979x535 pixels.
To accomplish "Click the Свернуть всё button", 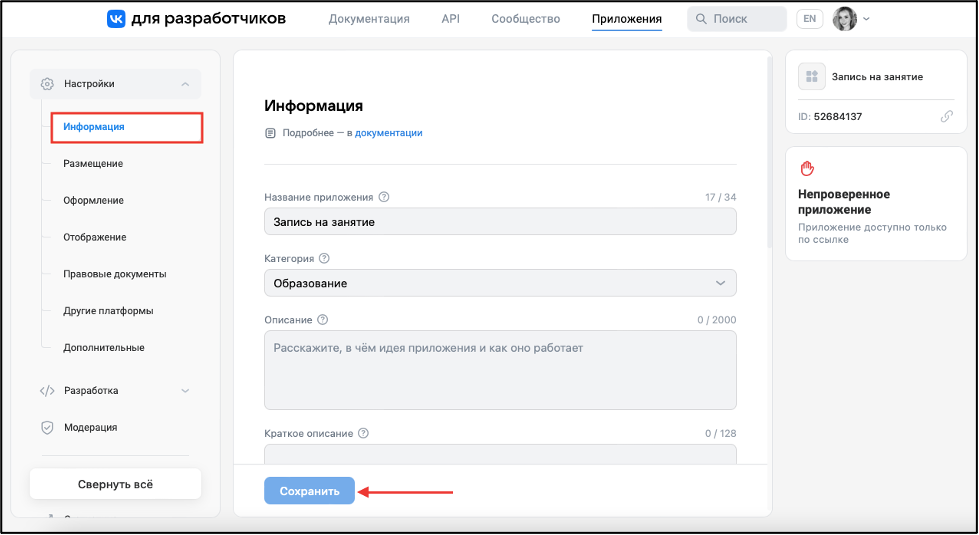I will pos(116,484).
